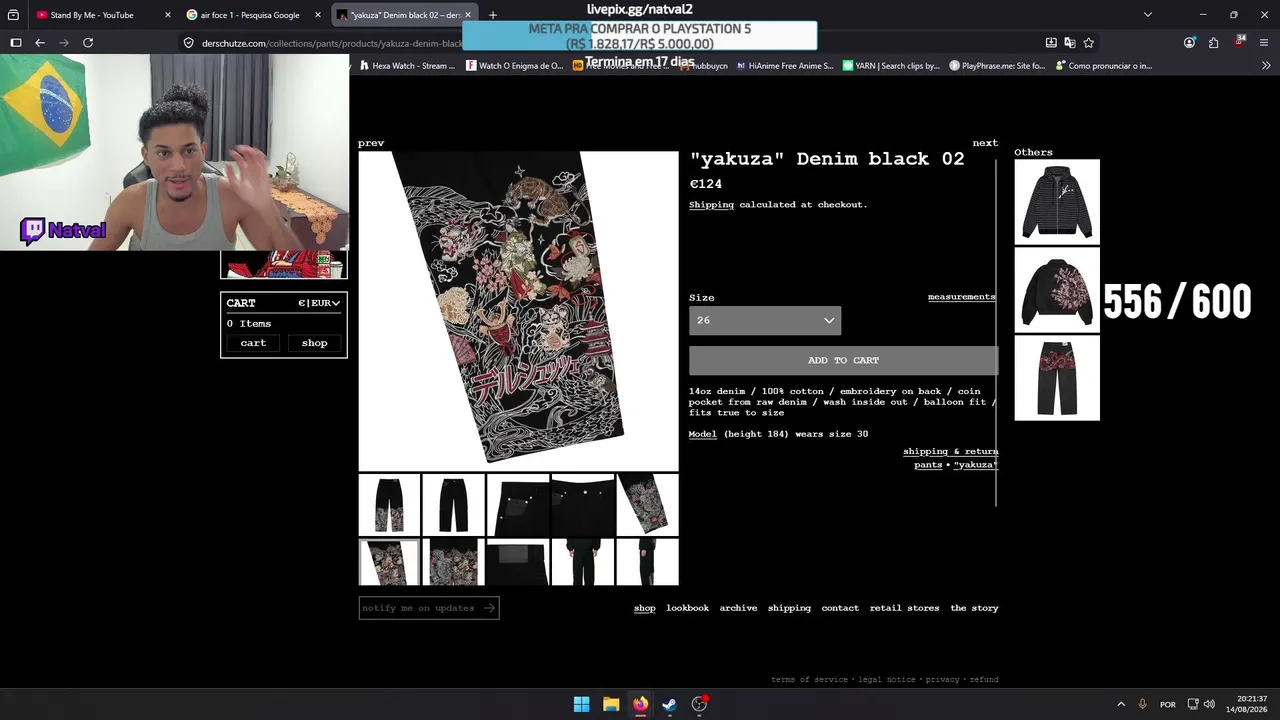Click the volume speaker tray icon
This screenshot has width=1280, height=720.
pos(1209,704)
